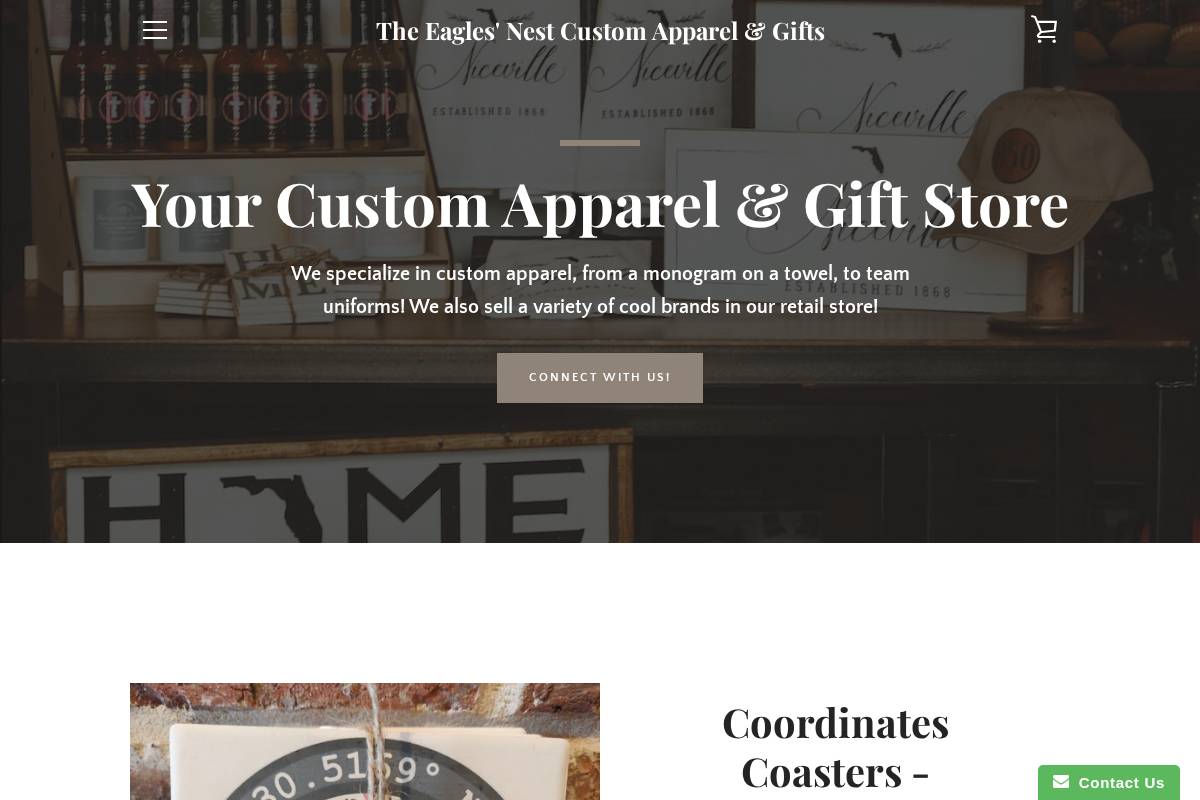
Task: Click the 'Gifts' word in the site title
Action: coord(798,31)
